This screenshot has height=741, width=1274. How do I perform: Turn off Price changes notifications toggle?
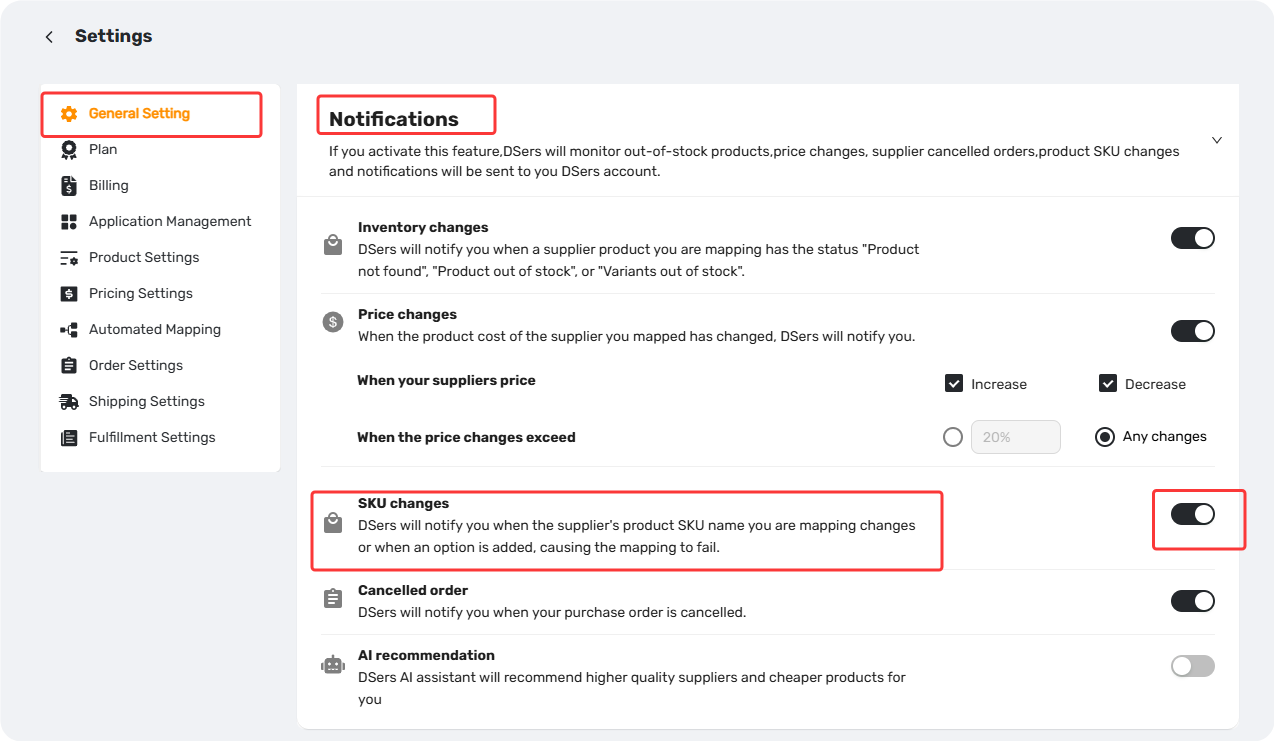pyautogui.click(x=1193, y=331)
